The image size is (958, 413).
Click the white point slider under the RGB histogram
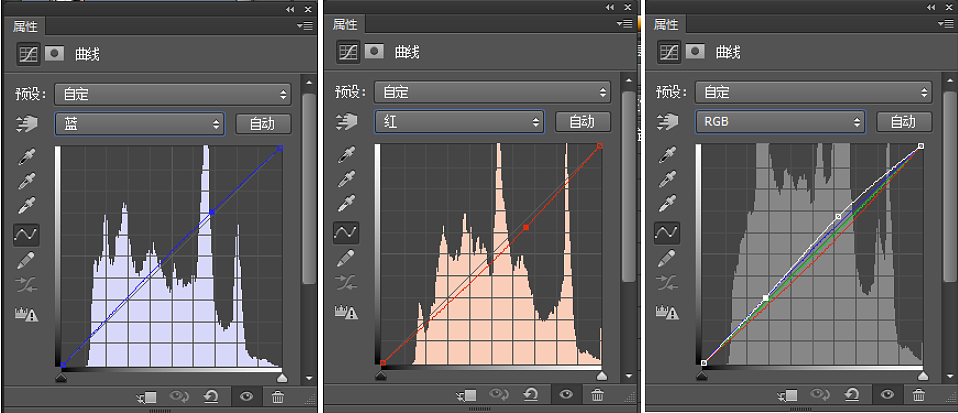point(923,376)
